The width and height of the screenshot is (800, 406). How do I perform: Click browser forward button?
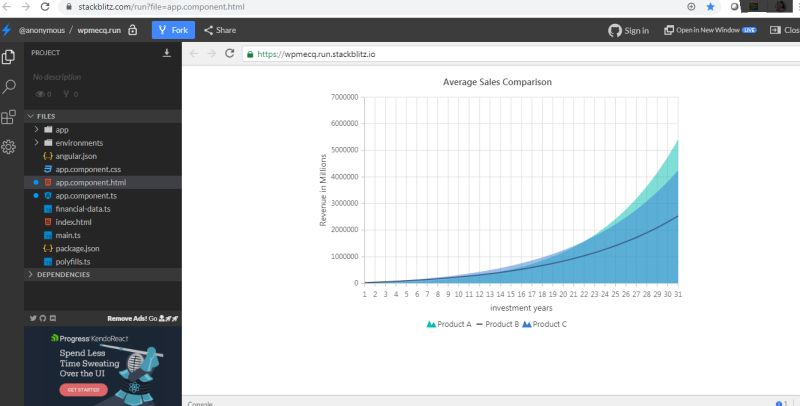(x=26, y=7)
